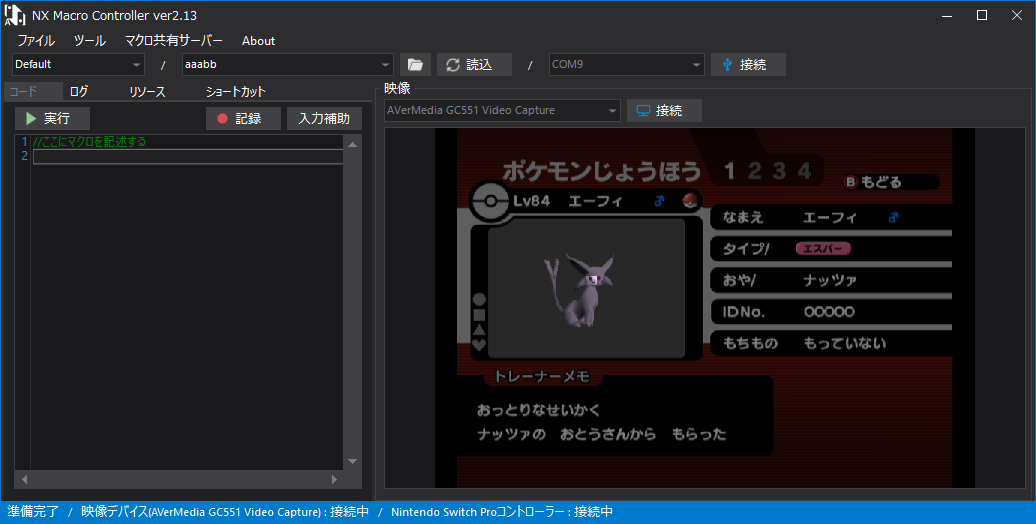
Task: Click the editor scroll left arrow
Action: [x=24, y=479]
